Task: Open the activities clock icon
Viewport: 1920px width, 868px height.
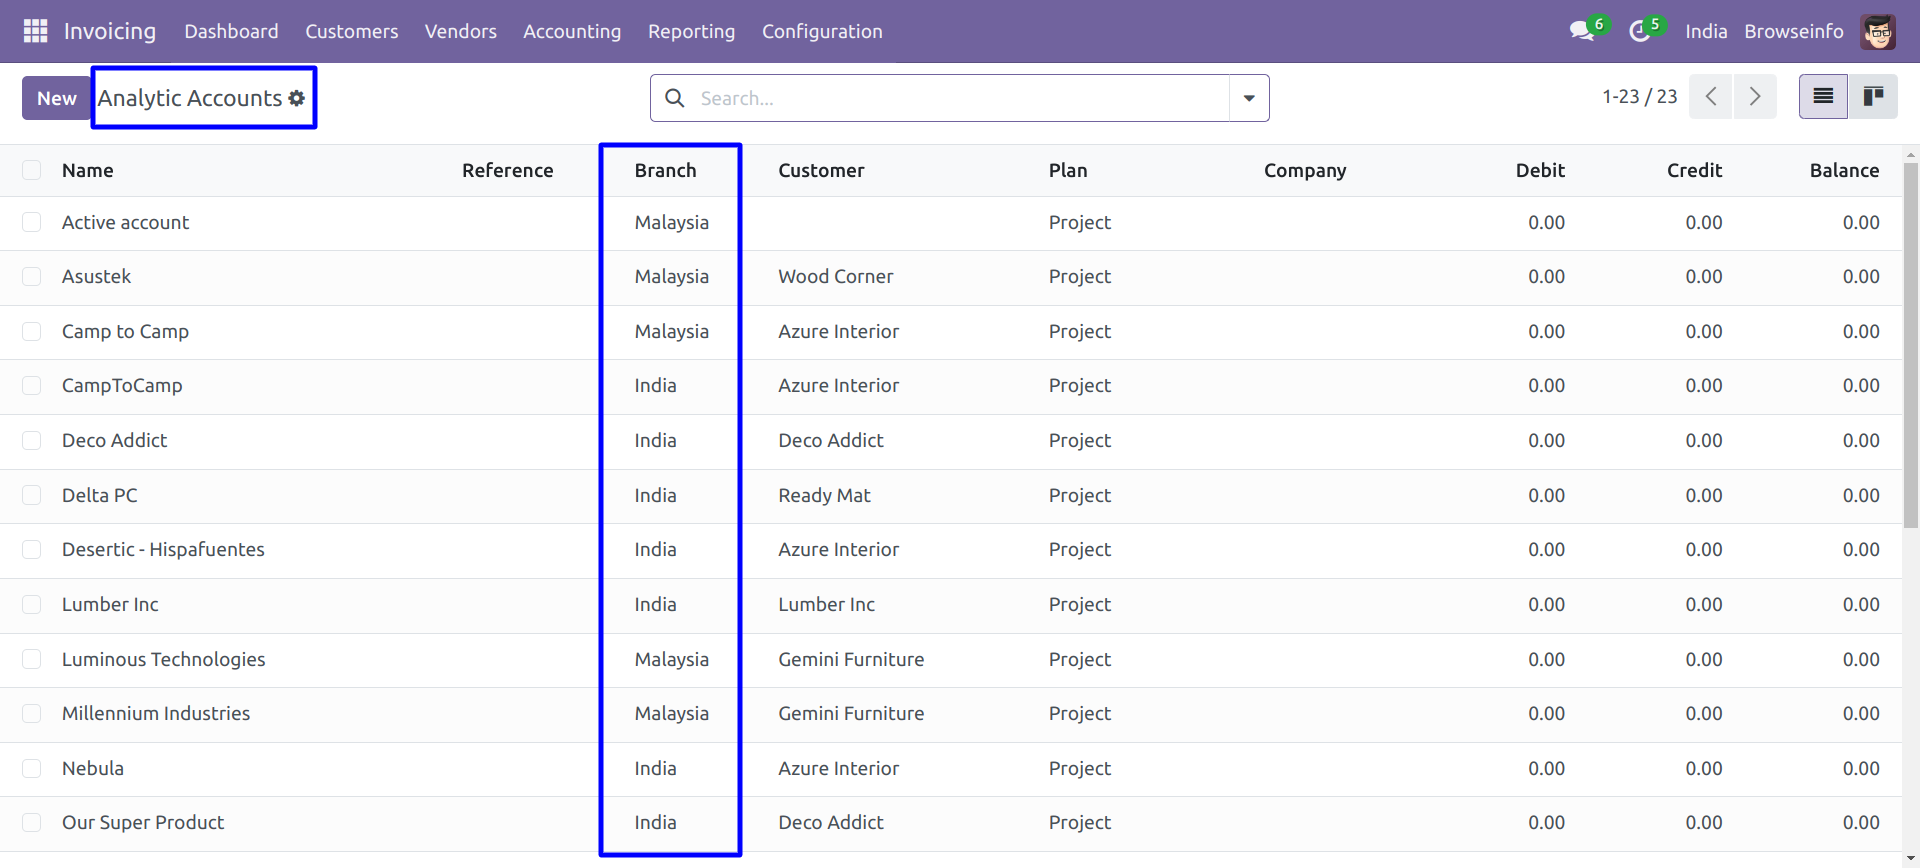Action: [1639, 31]
